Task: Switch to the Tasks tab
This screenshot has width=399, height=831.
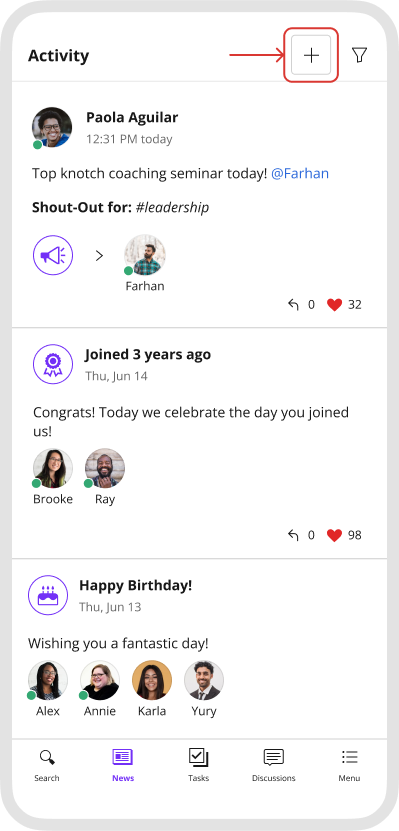Action: [199, 766]
